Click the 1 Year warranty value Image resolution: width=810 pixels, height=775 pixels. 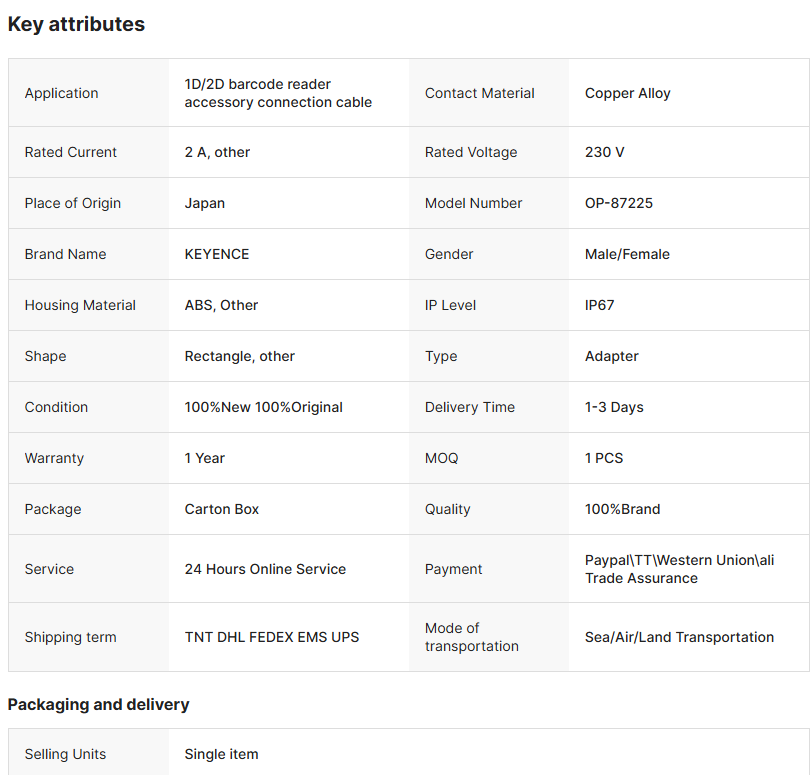(x=205, y=458)
